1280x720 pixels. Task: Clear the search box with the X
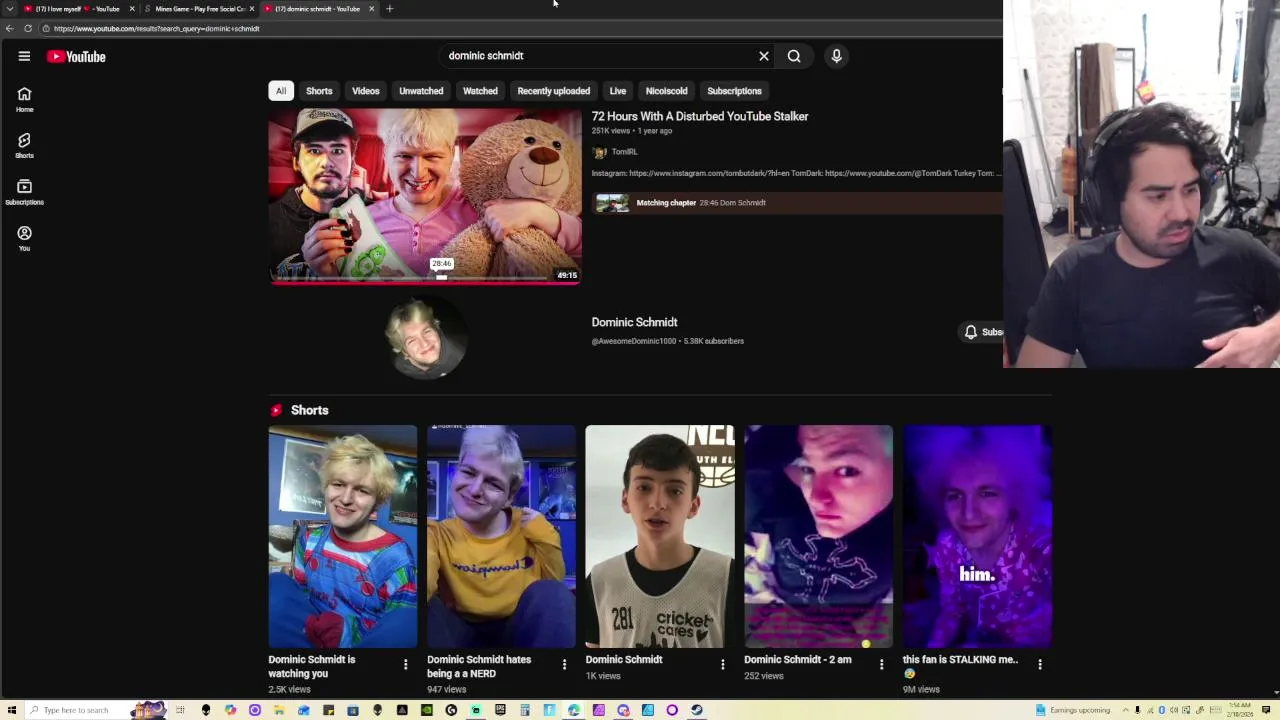pos(764,56)
